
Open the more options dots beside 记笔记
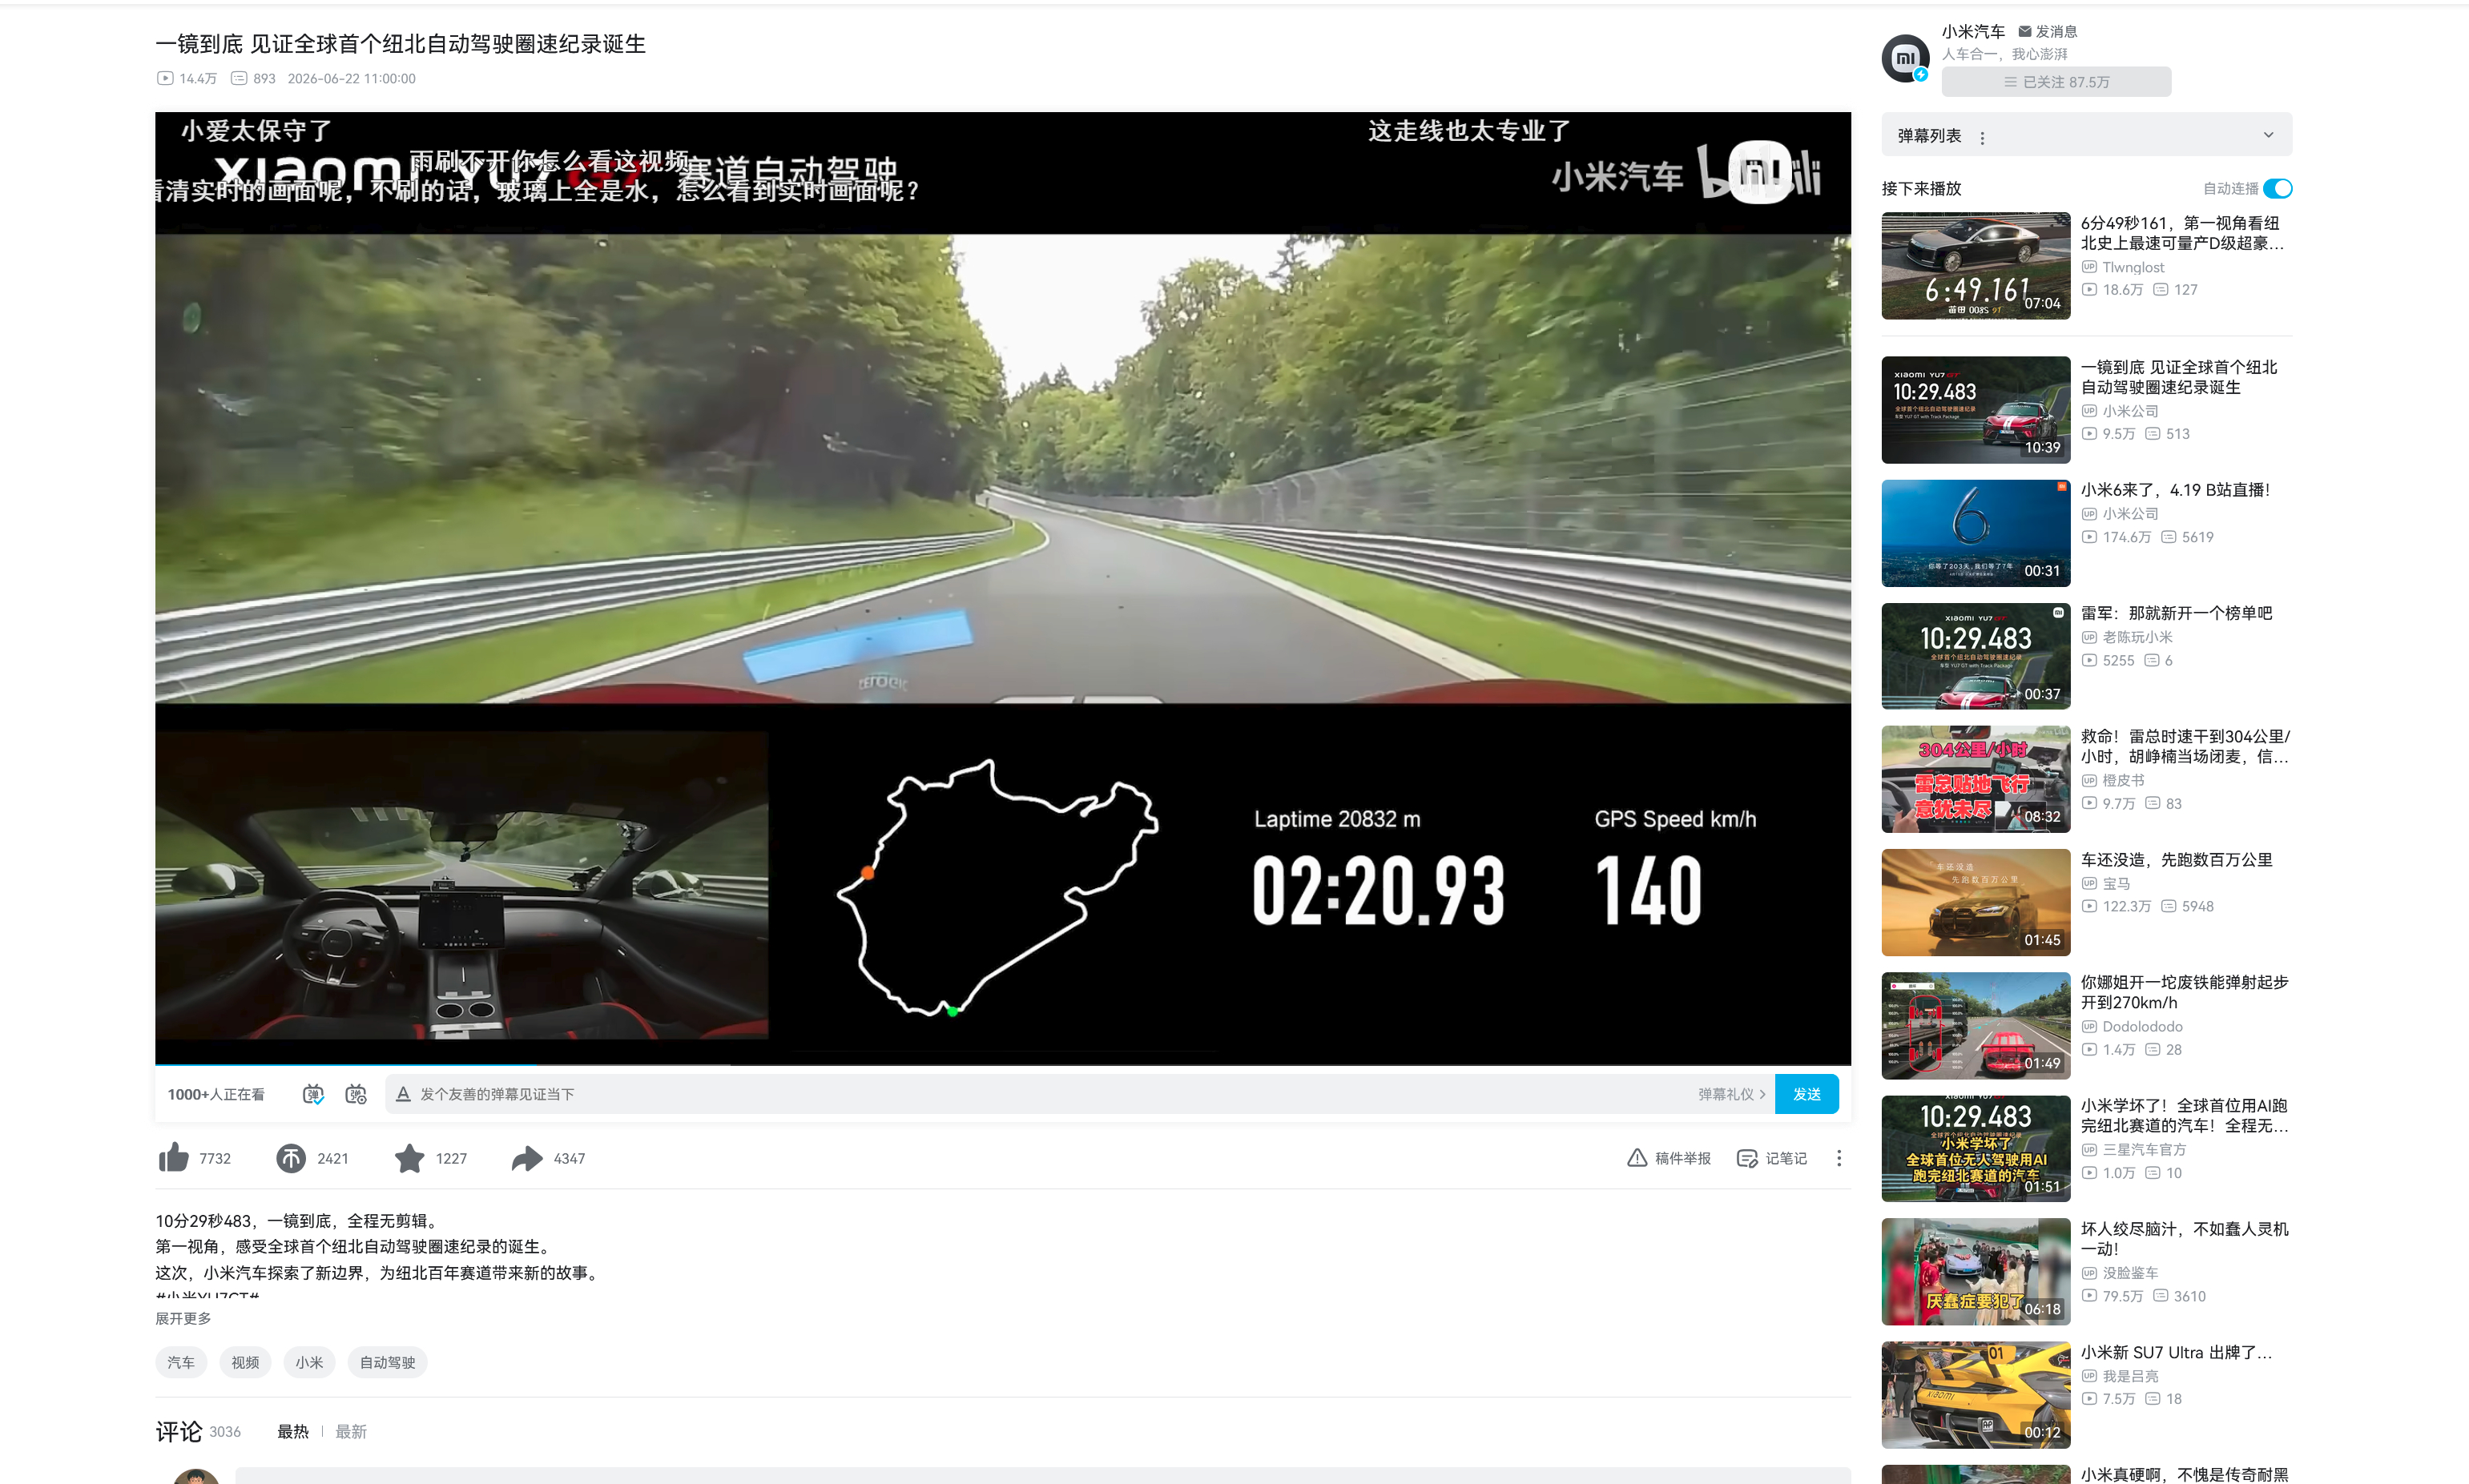point(1838,1158)
